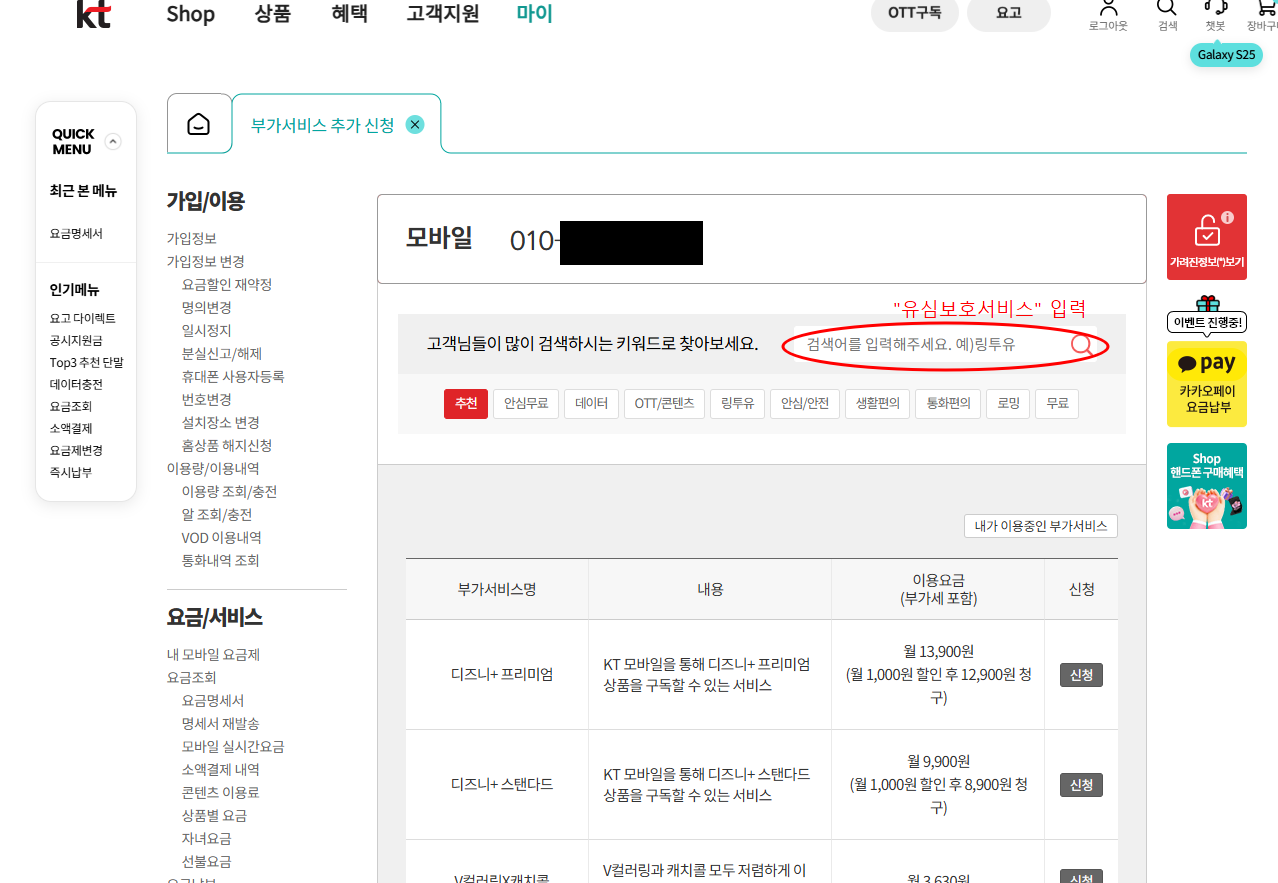Click 내가 이용중인 부가서비스 button
Image resolution: width=1278 pixels, height=883 pixels.
1041,526
